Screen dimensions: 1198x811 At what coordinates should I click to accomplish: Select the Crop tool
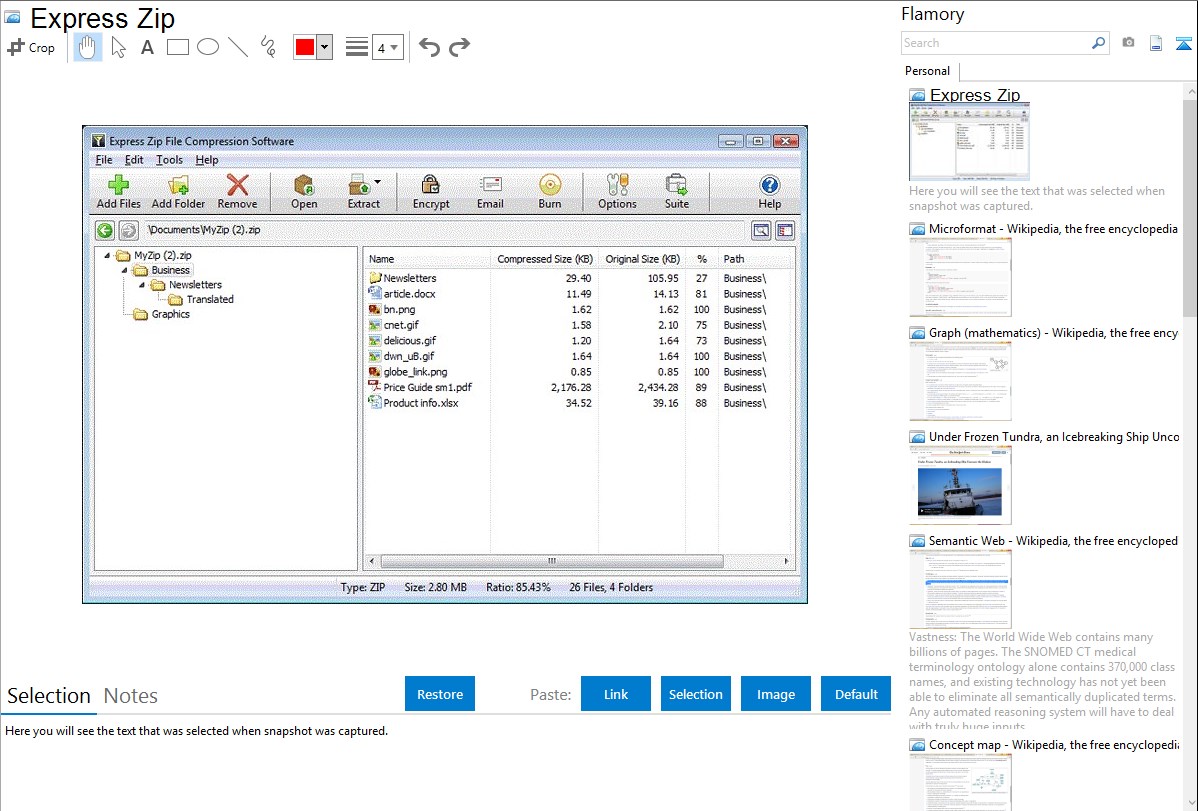click(31, 47)
